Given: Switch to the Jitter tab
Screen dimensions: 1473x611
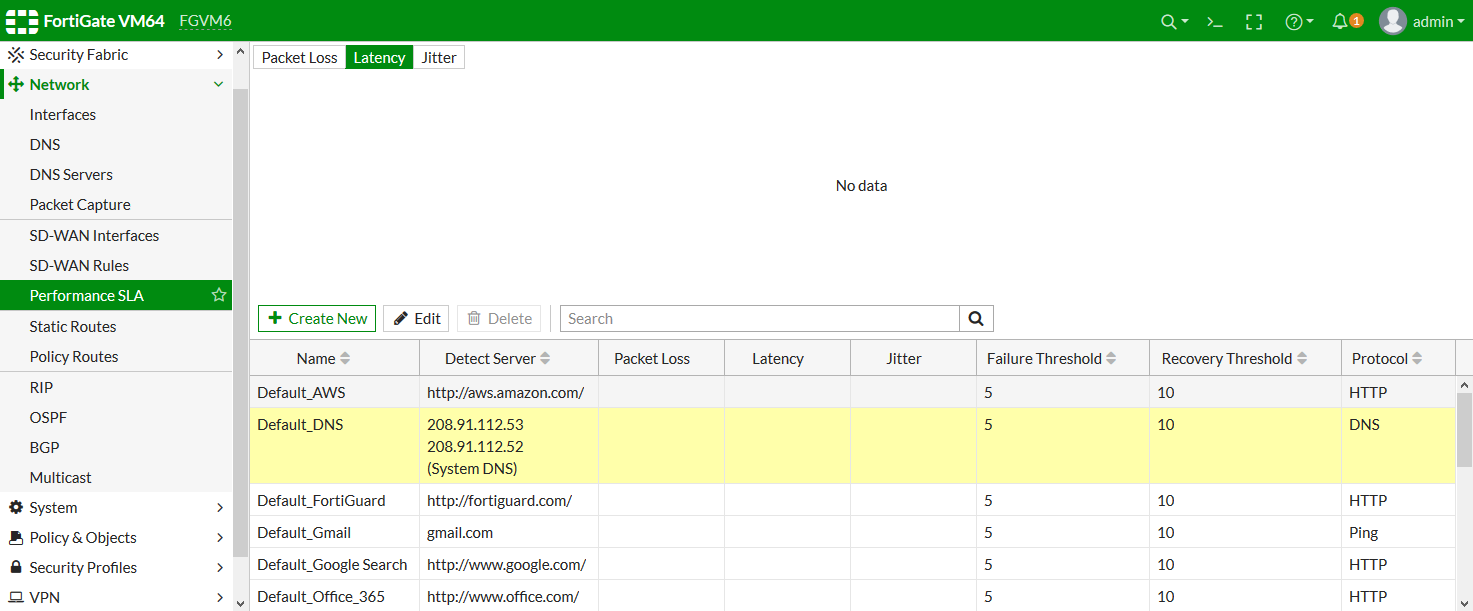Looking at the screenshot, I should [439, 58].
